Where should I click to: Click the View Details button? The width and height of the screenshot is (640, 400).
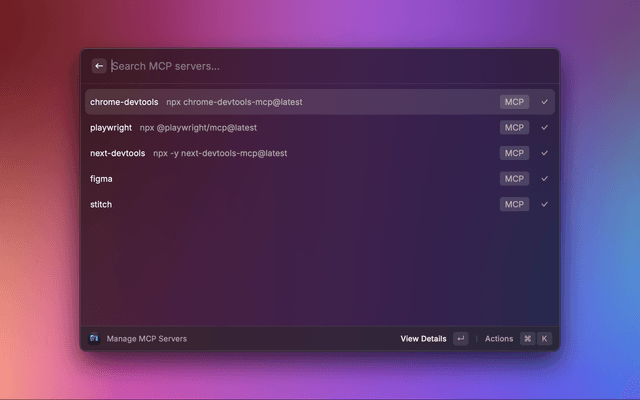tap(423, 339)
